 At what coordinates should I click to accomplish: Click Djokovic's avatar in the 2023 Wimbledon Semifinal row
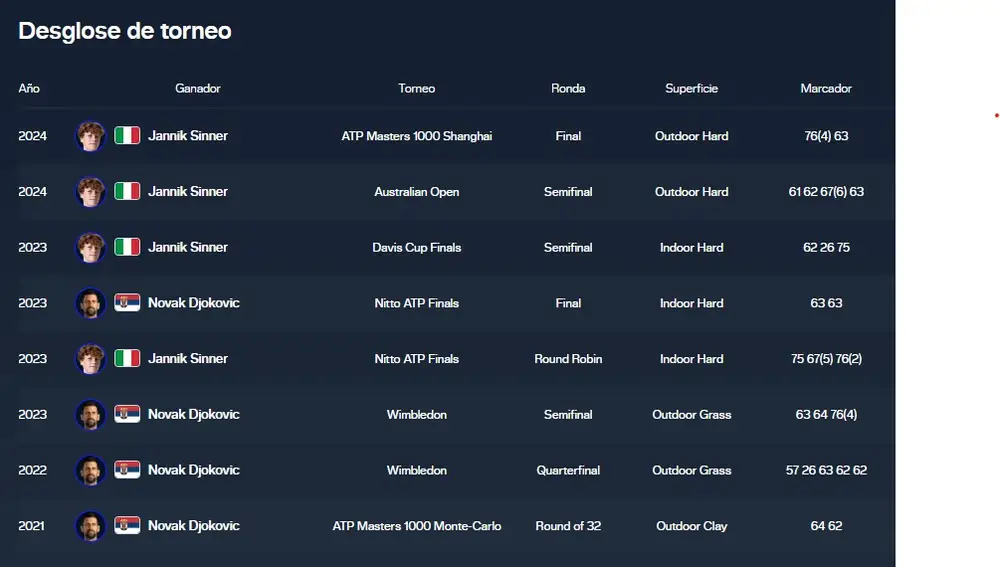pos(90,415)
